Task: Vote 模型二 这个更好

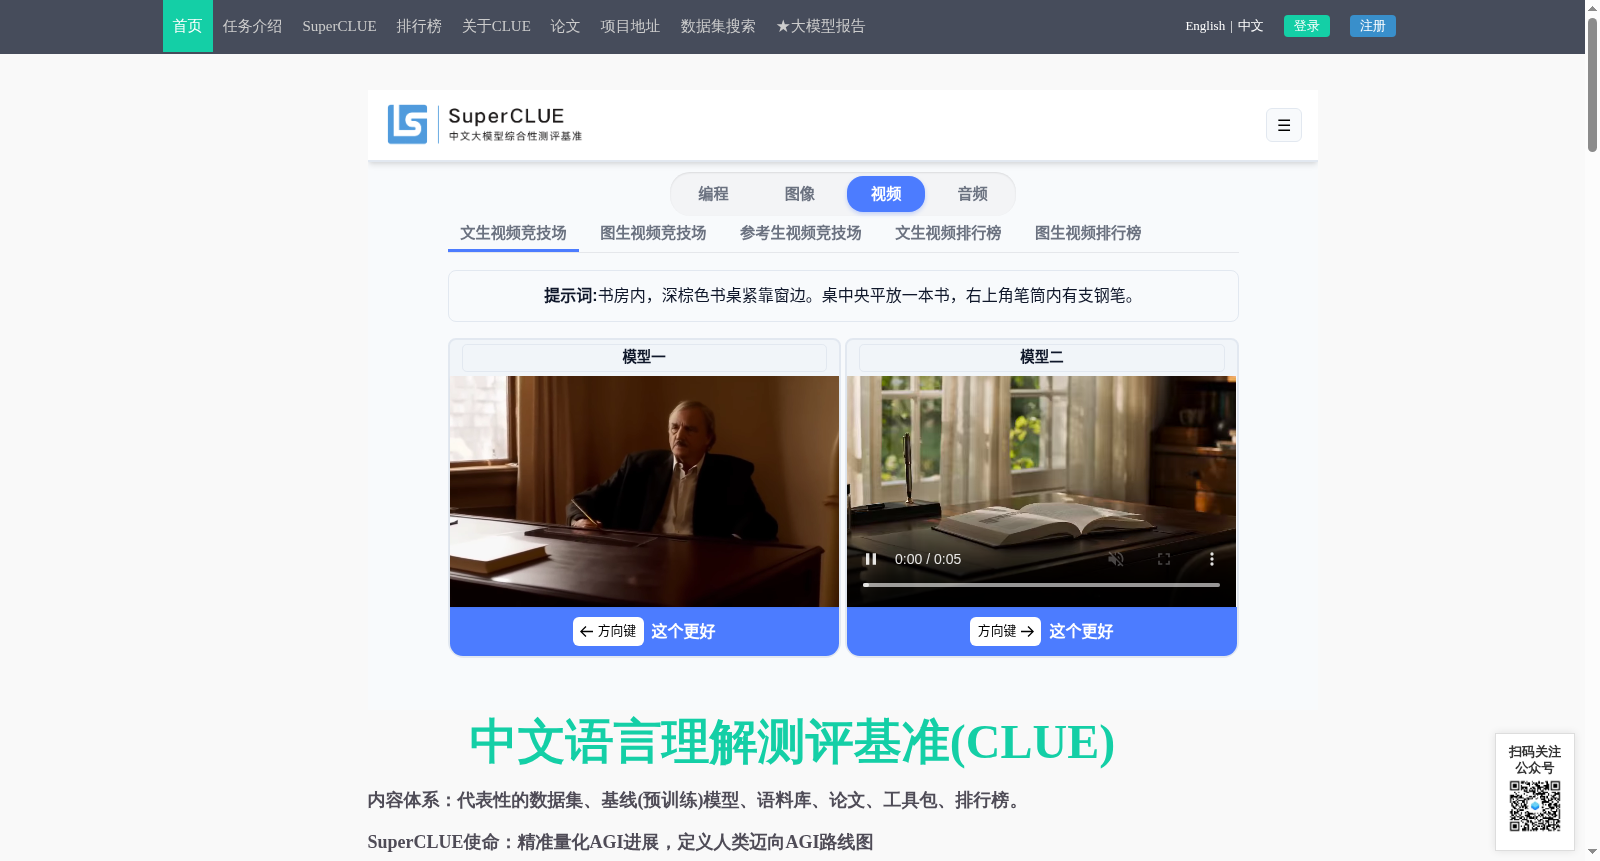Action: [x=1041, y=631]
